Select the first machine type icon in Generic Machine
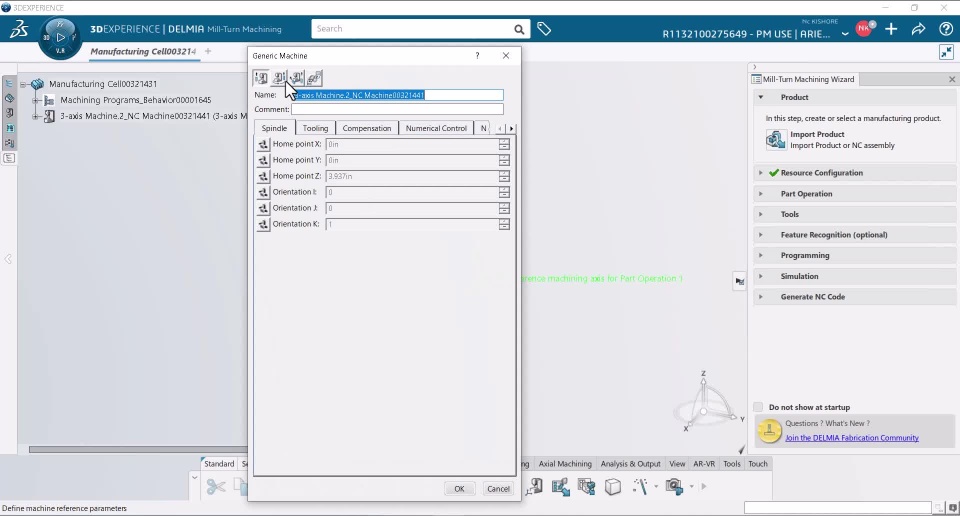Viewport: 960px width, 516px height. pos(261,78)
